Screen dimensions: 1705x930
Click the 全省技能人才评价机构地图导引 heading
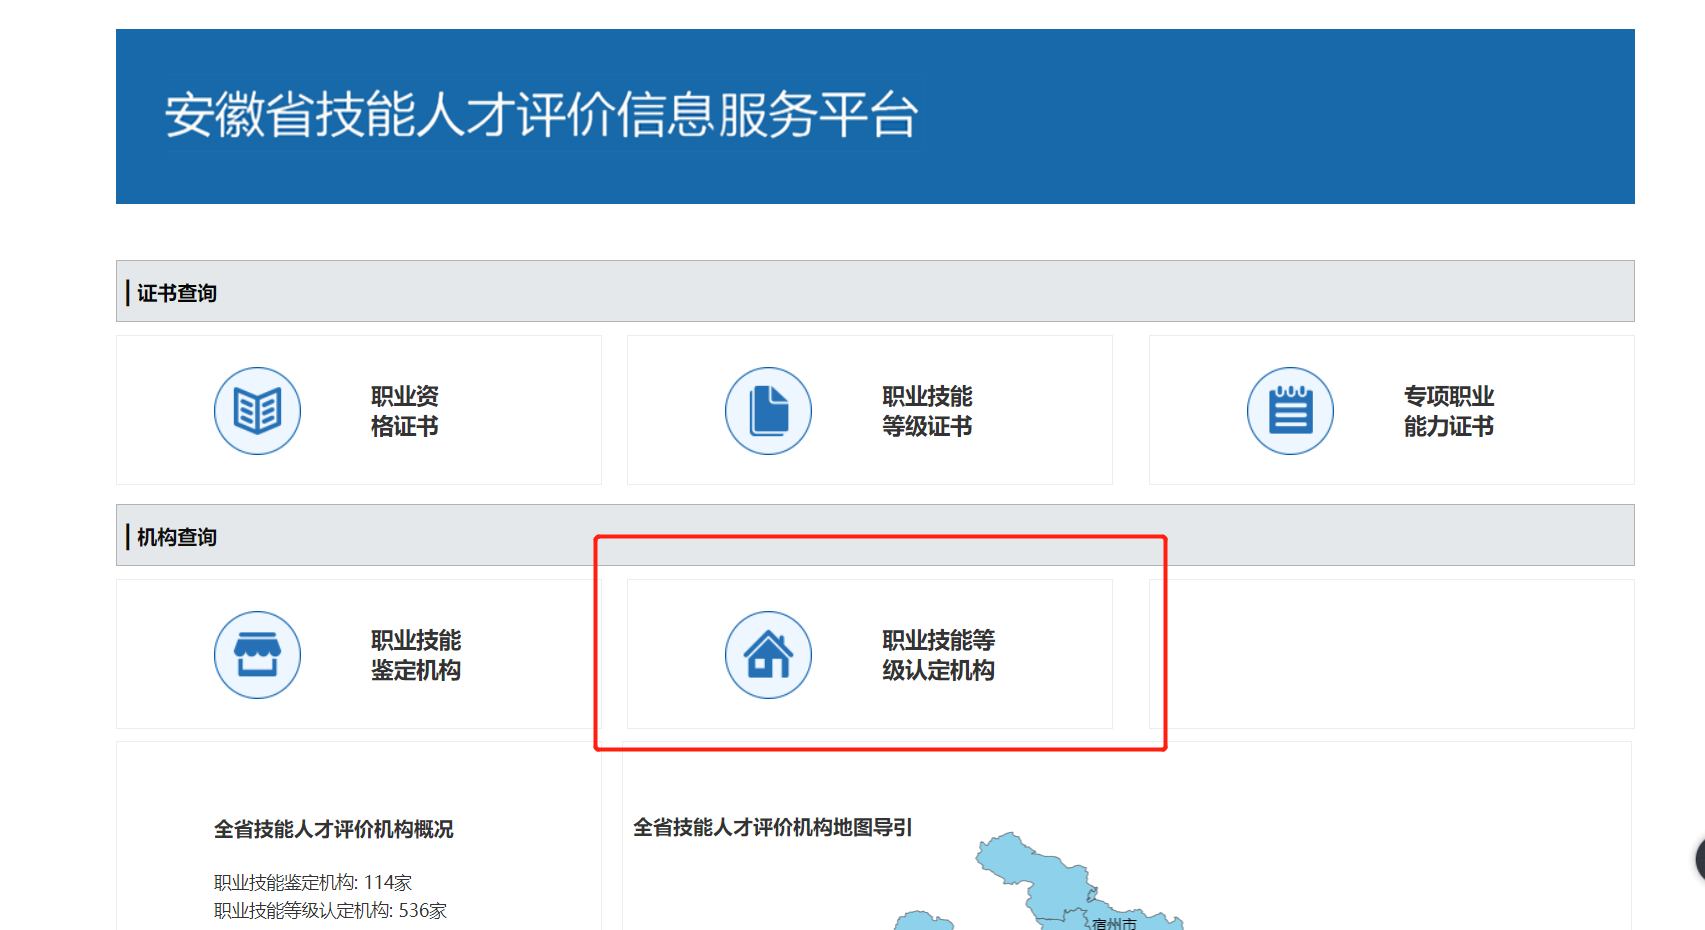(x=772, y=827)
